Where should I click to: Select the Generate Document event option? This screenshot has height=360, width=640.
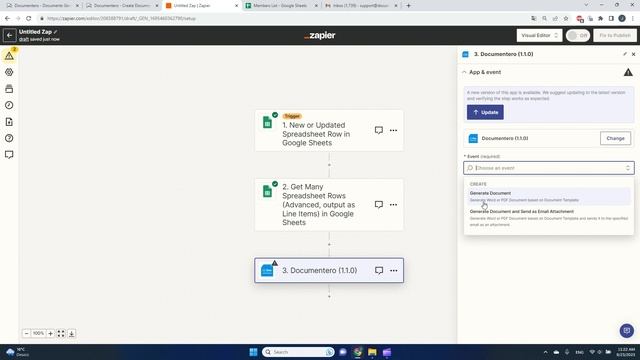pos(549,196)
